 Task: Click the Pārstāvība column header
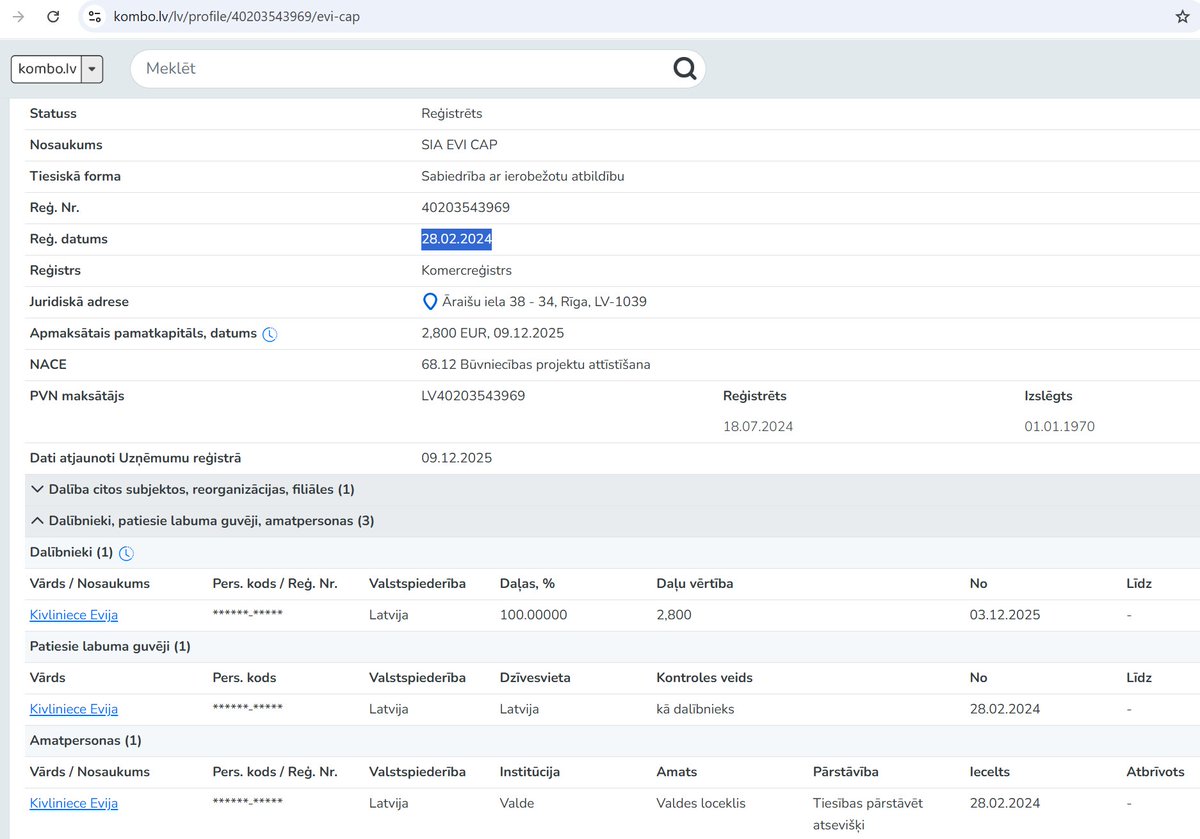tap(846, 772)
